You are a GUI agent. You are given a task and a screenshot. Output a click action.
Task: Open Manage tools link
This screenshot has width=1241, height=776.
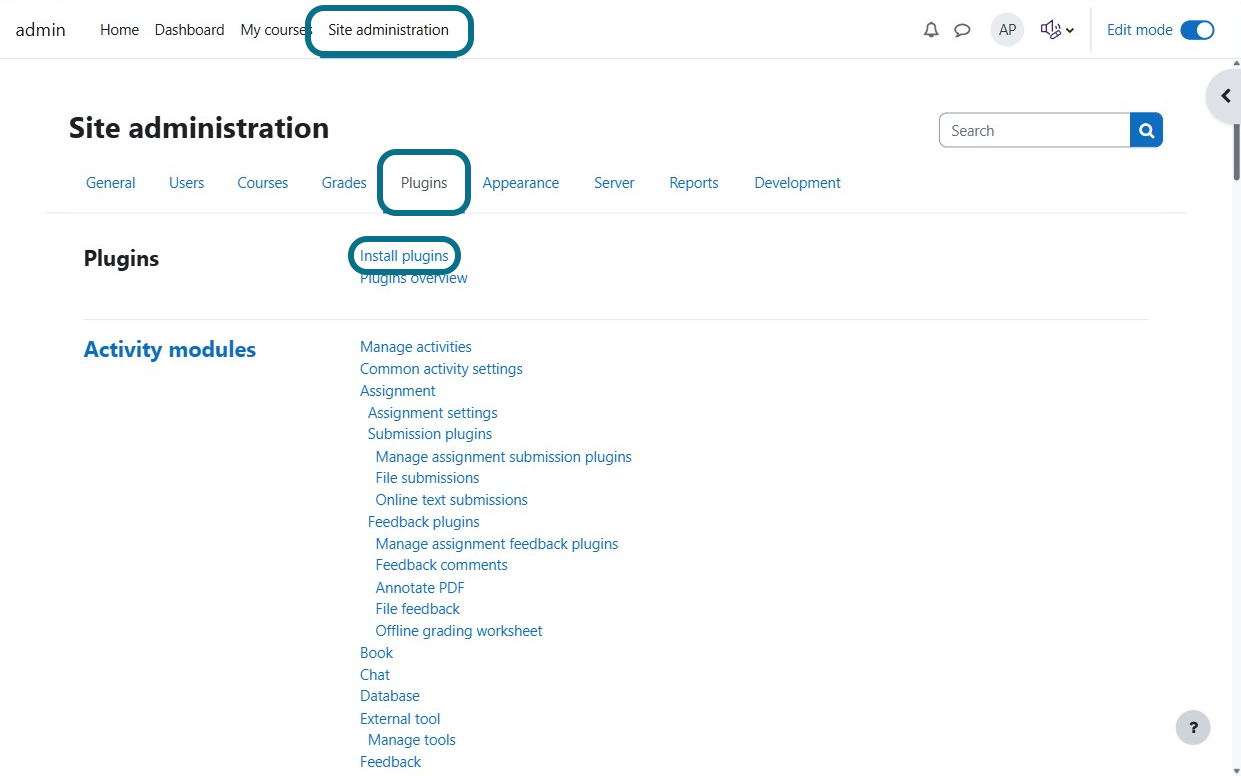click(x=412, y=740)
